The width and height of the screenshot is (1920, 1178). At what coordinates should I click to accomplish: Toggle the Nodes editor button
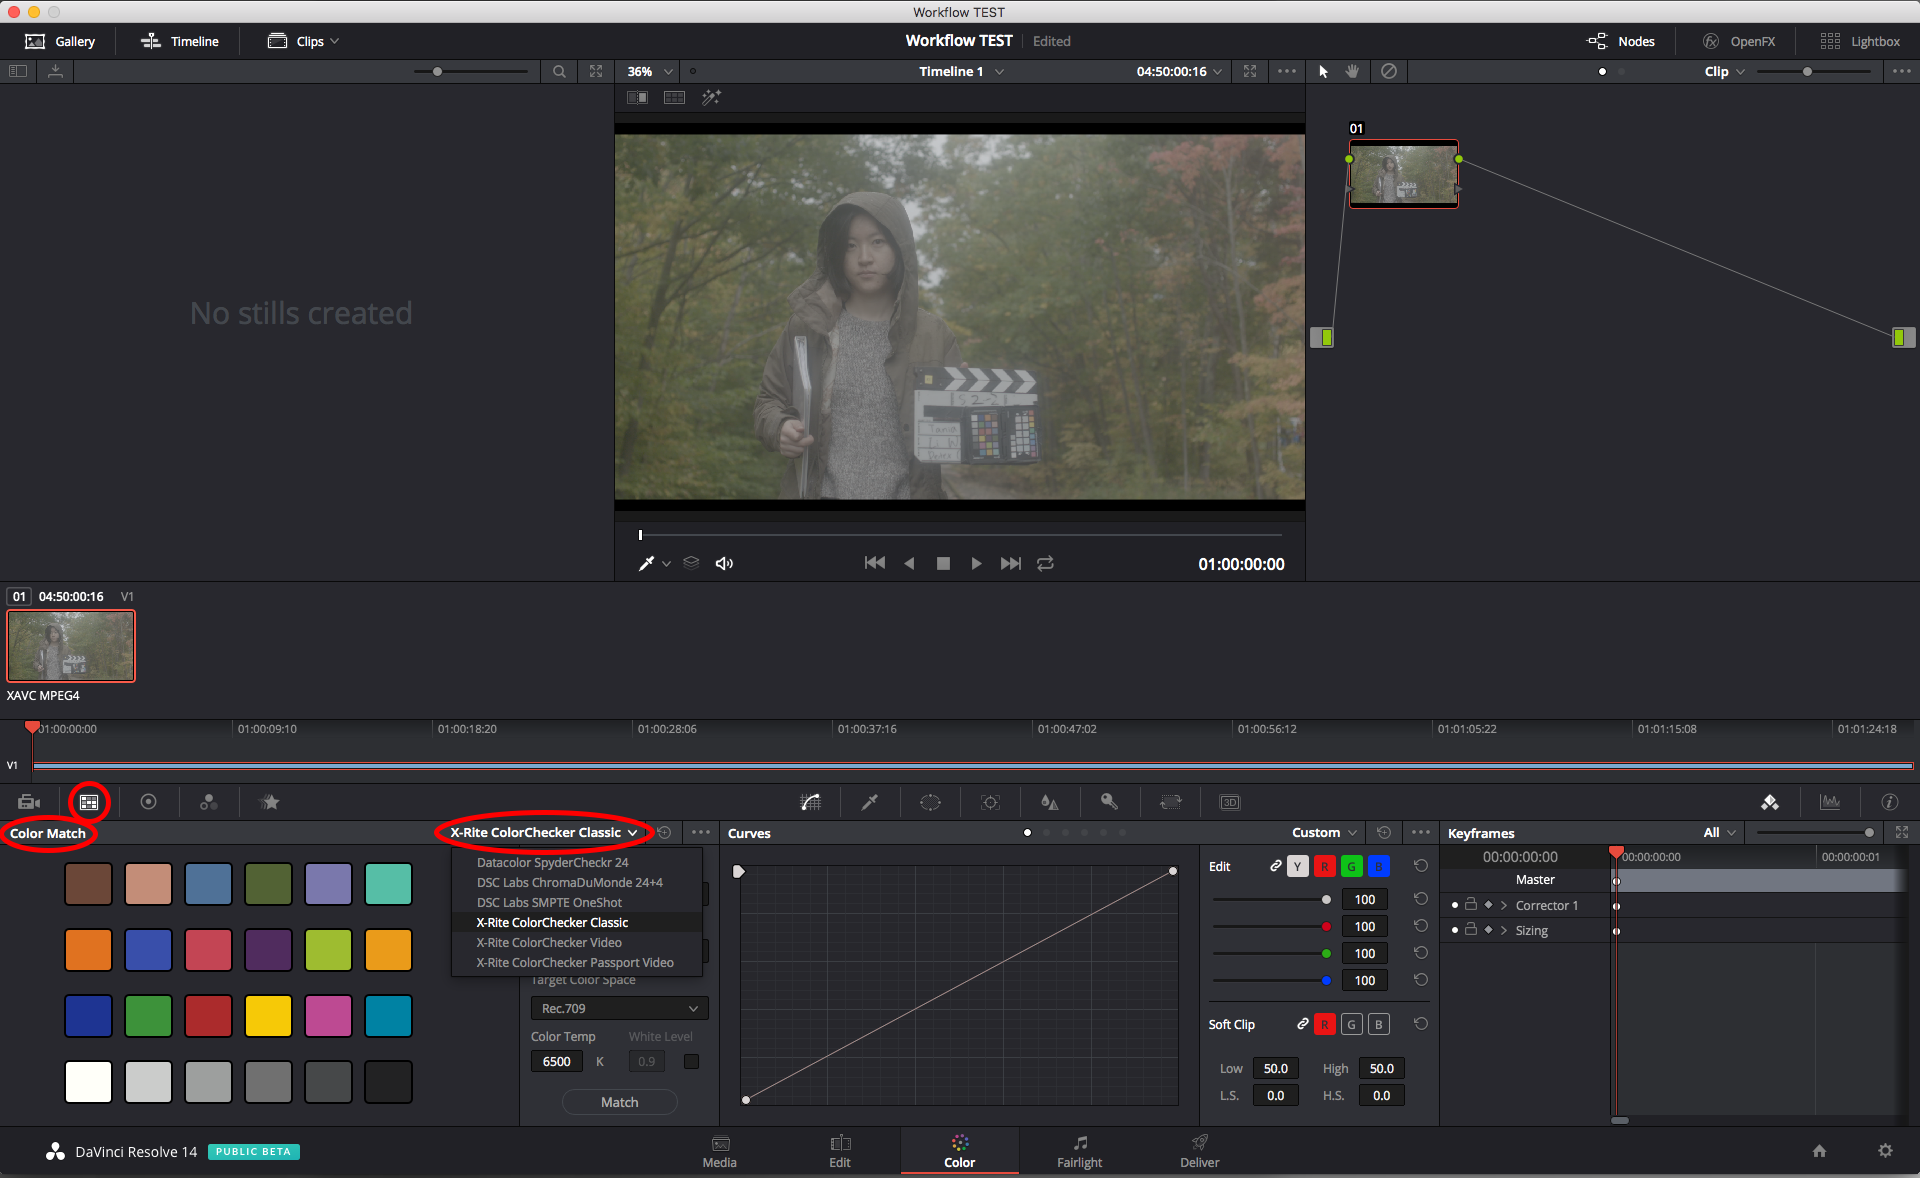coord(1621,41)
